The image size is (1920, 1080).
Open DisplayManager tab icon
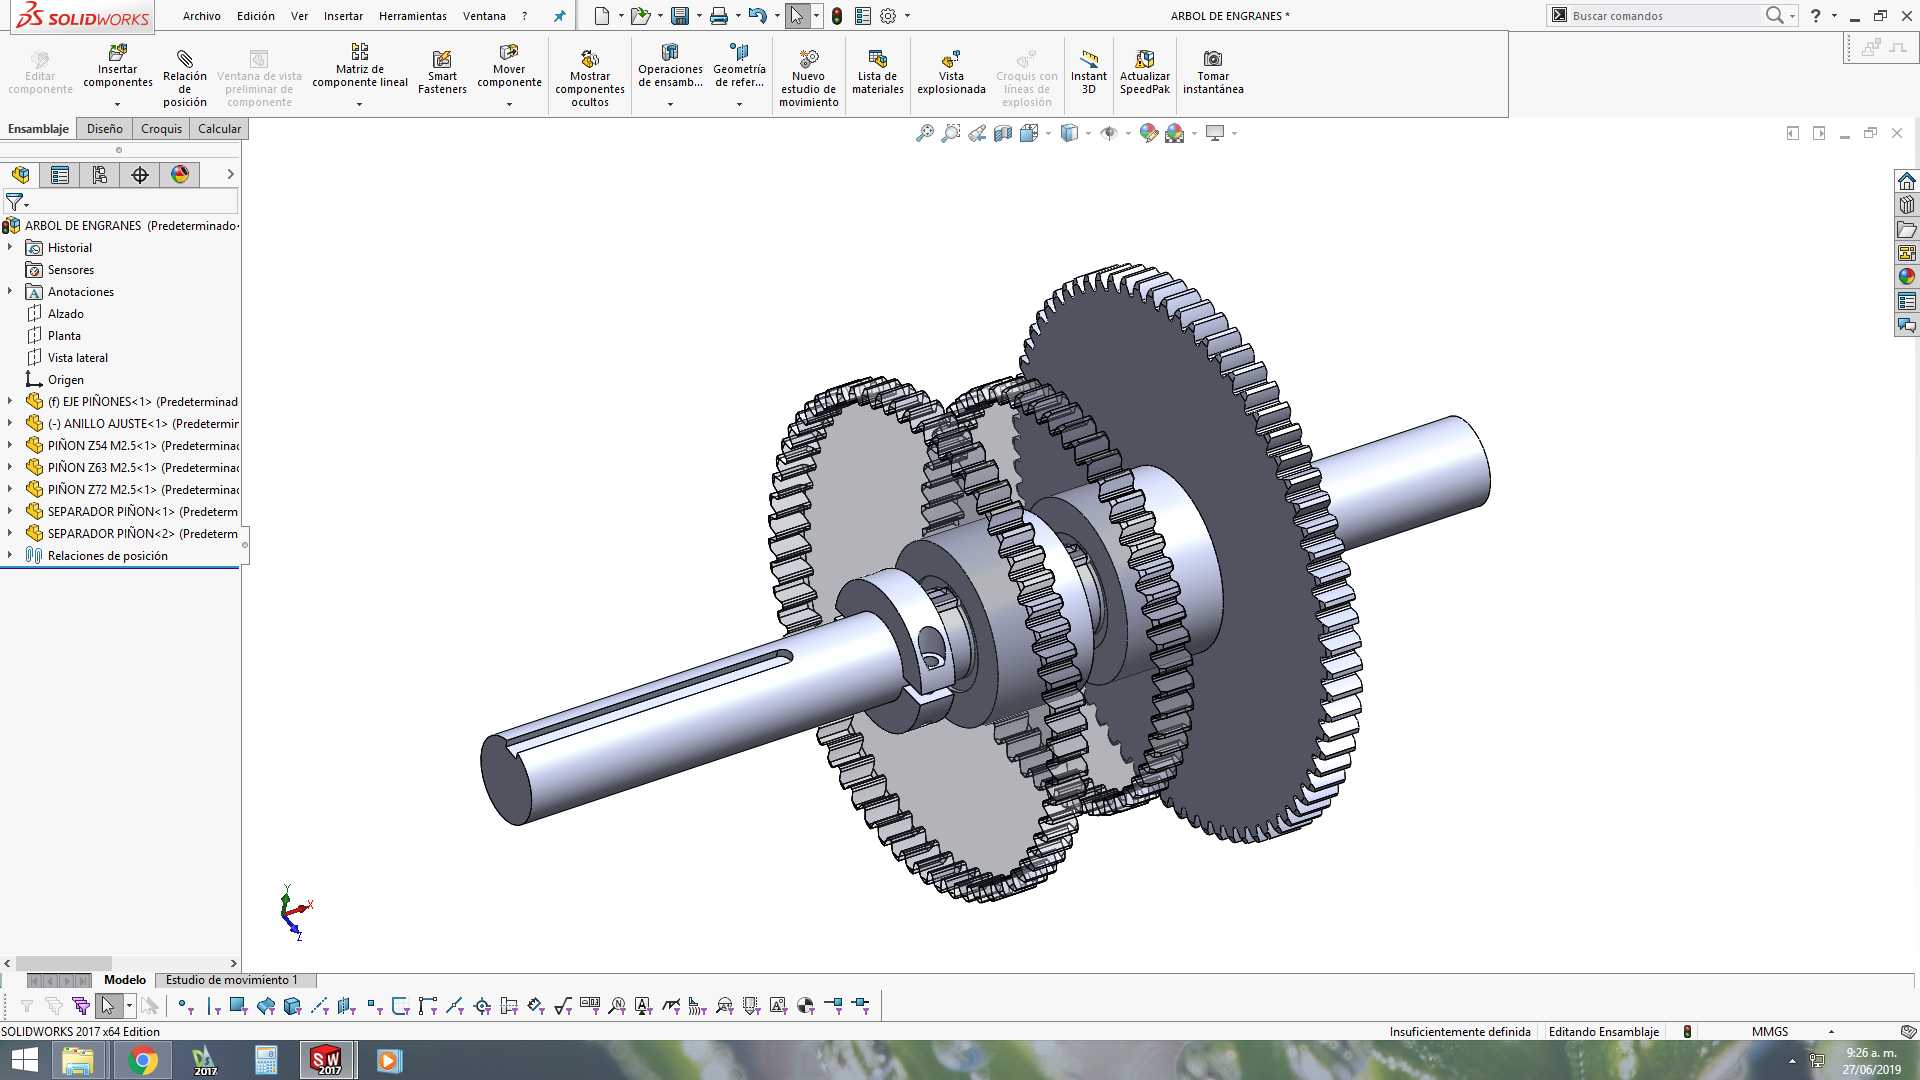[180, 175]
